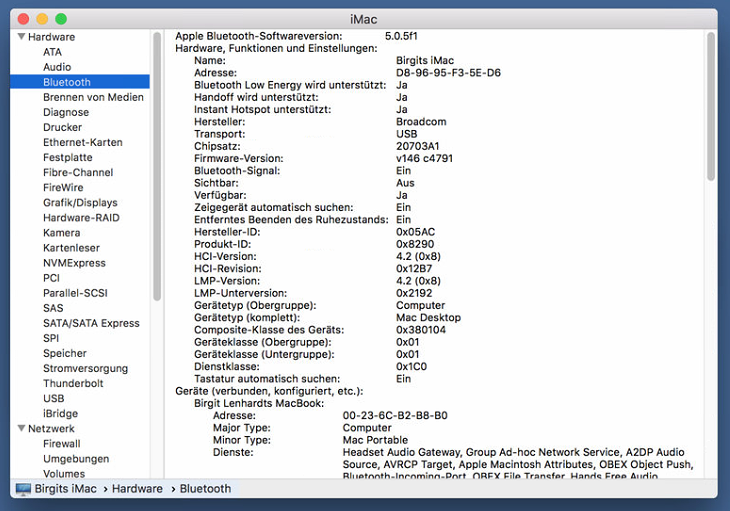Viewport: 730px width, 511px height.
Task: Click the HCI-Revision value 0x12B7
Action: coord(414,269)
